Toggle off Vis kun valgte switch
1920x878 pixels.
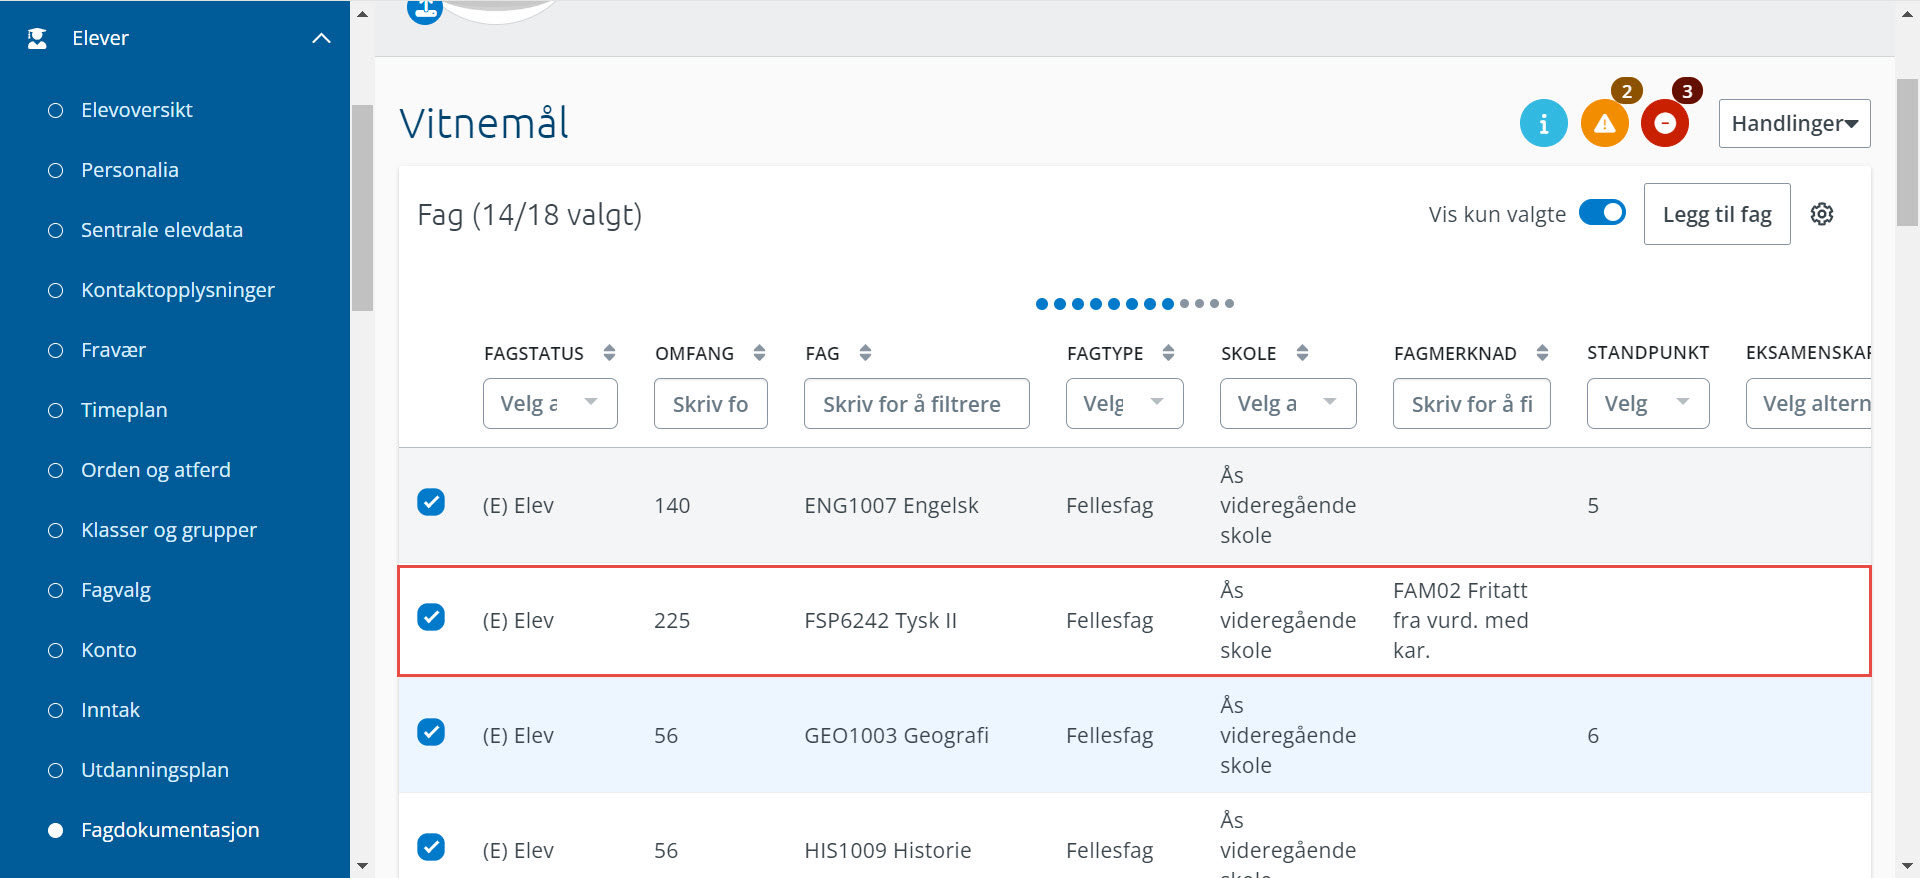pyautogui.click(x=1602, y=213)
